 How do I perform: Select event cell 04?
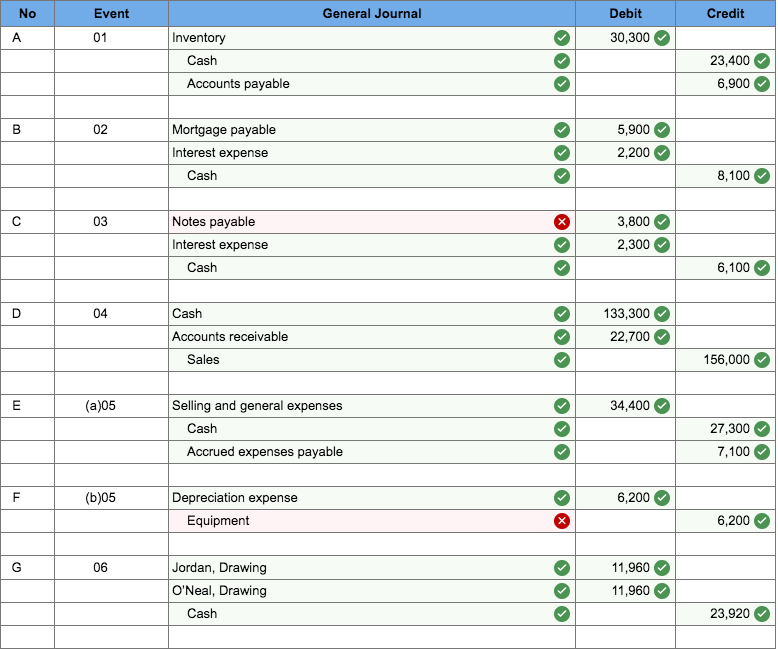click(112, 314)
